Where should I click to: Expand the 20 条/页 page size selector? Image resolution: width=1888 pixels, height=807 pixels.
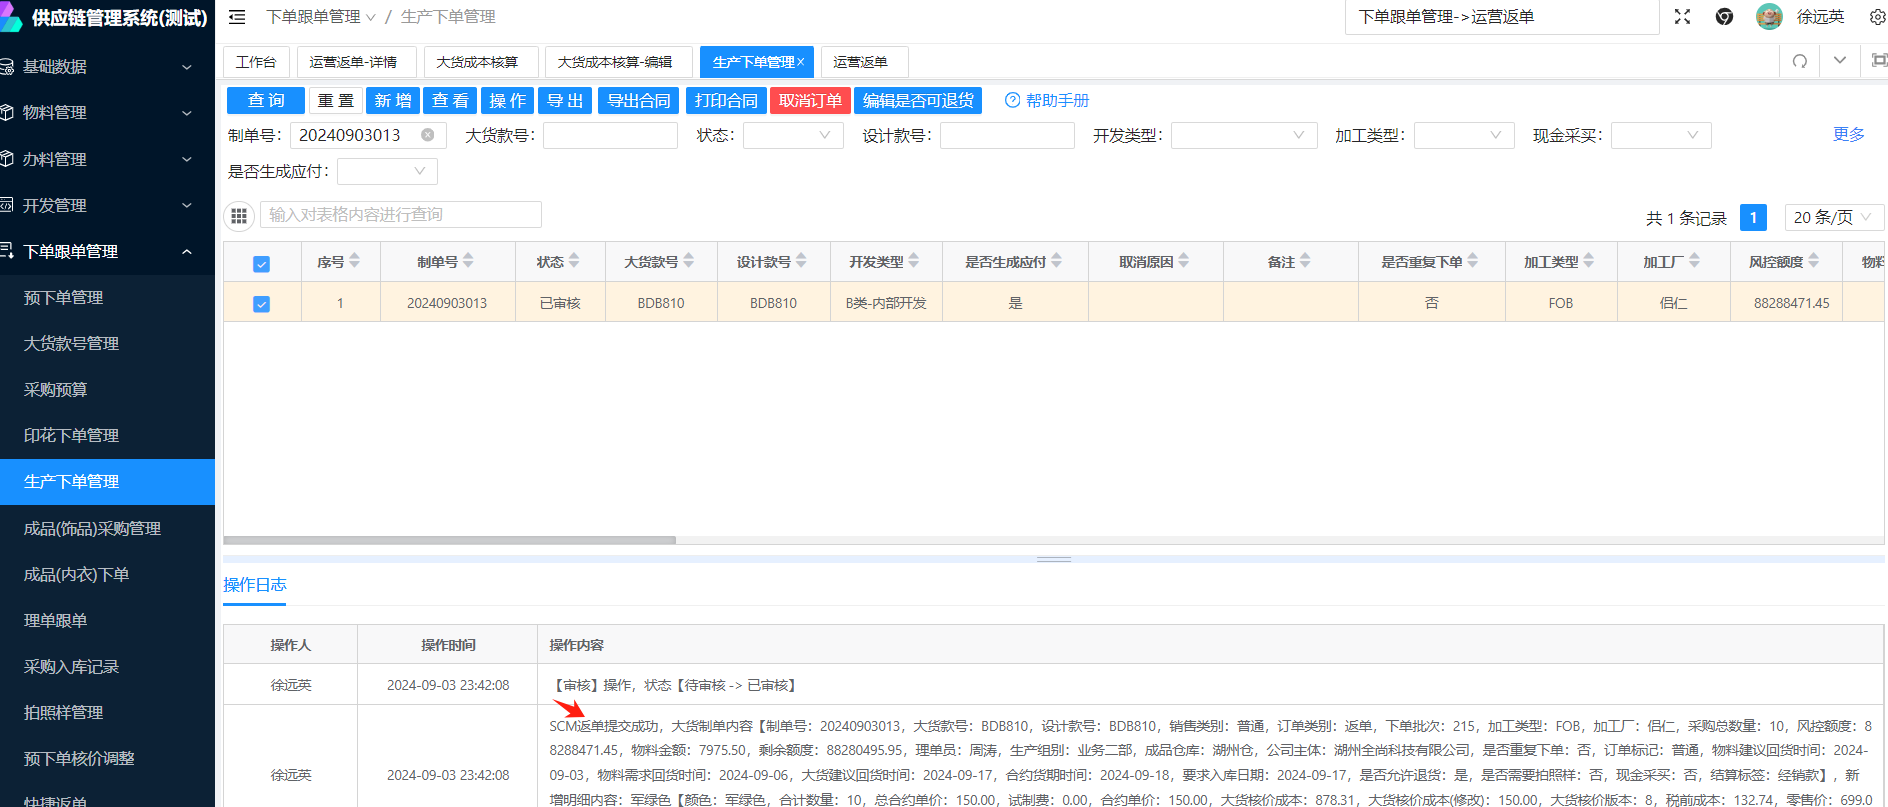pos(1832,217)
